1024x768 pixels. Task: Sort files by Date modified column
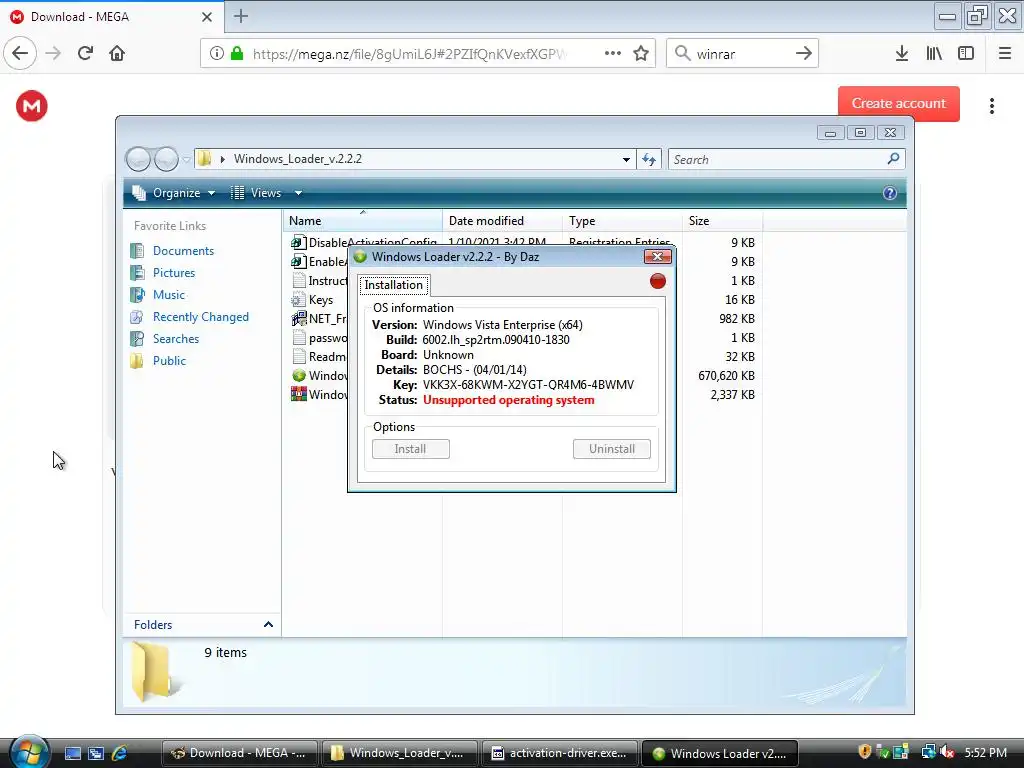click(x=502, y=221)
